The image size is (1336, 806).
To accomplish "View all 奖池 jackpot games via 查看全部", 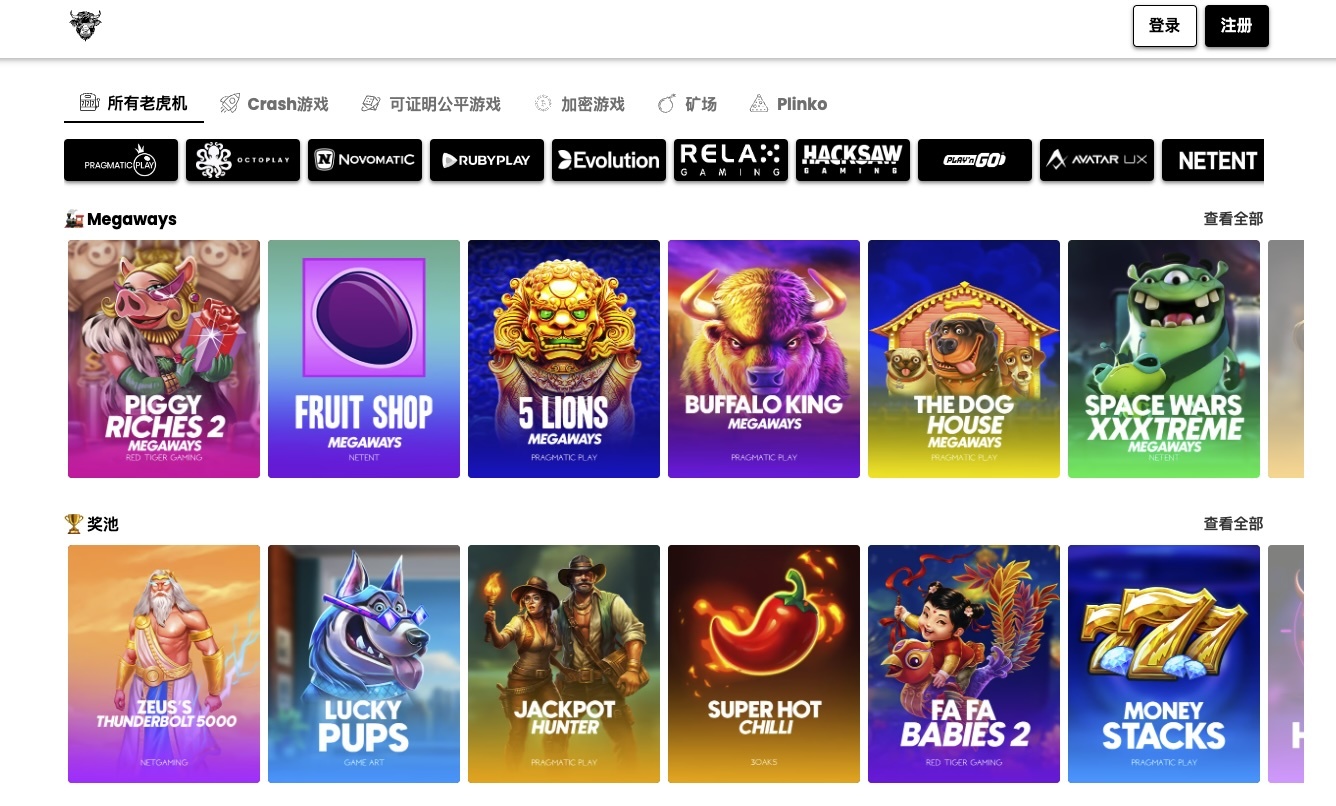I will [x=1233, y=524].
